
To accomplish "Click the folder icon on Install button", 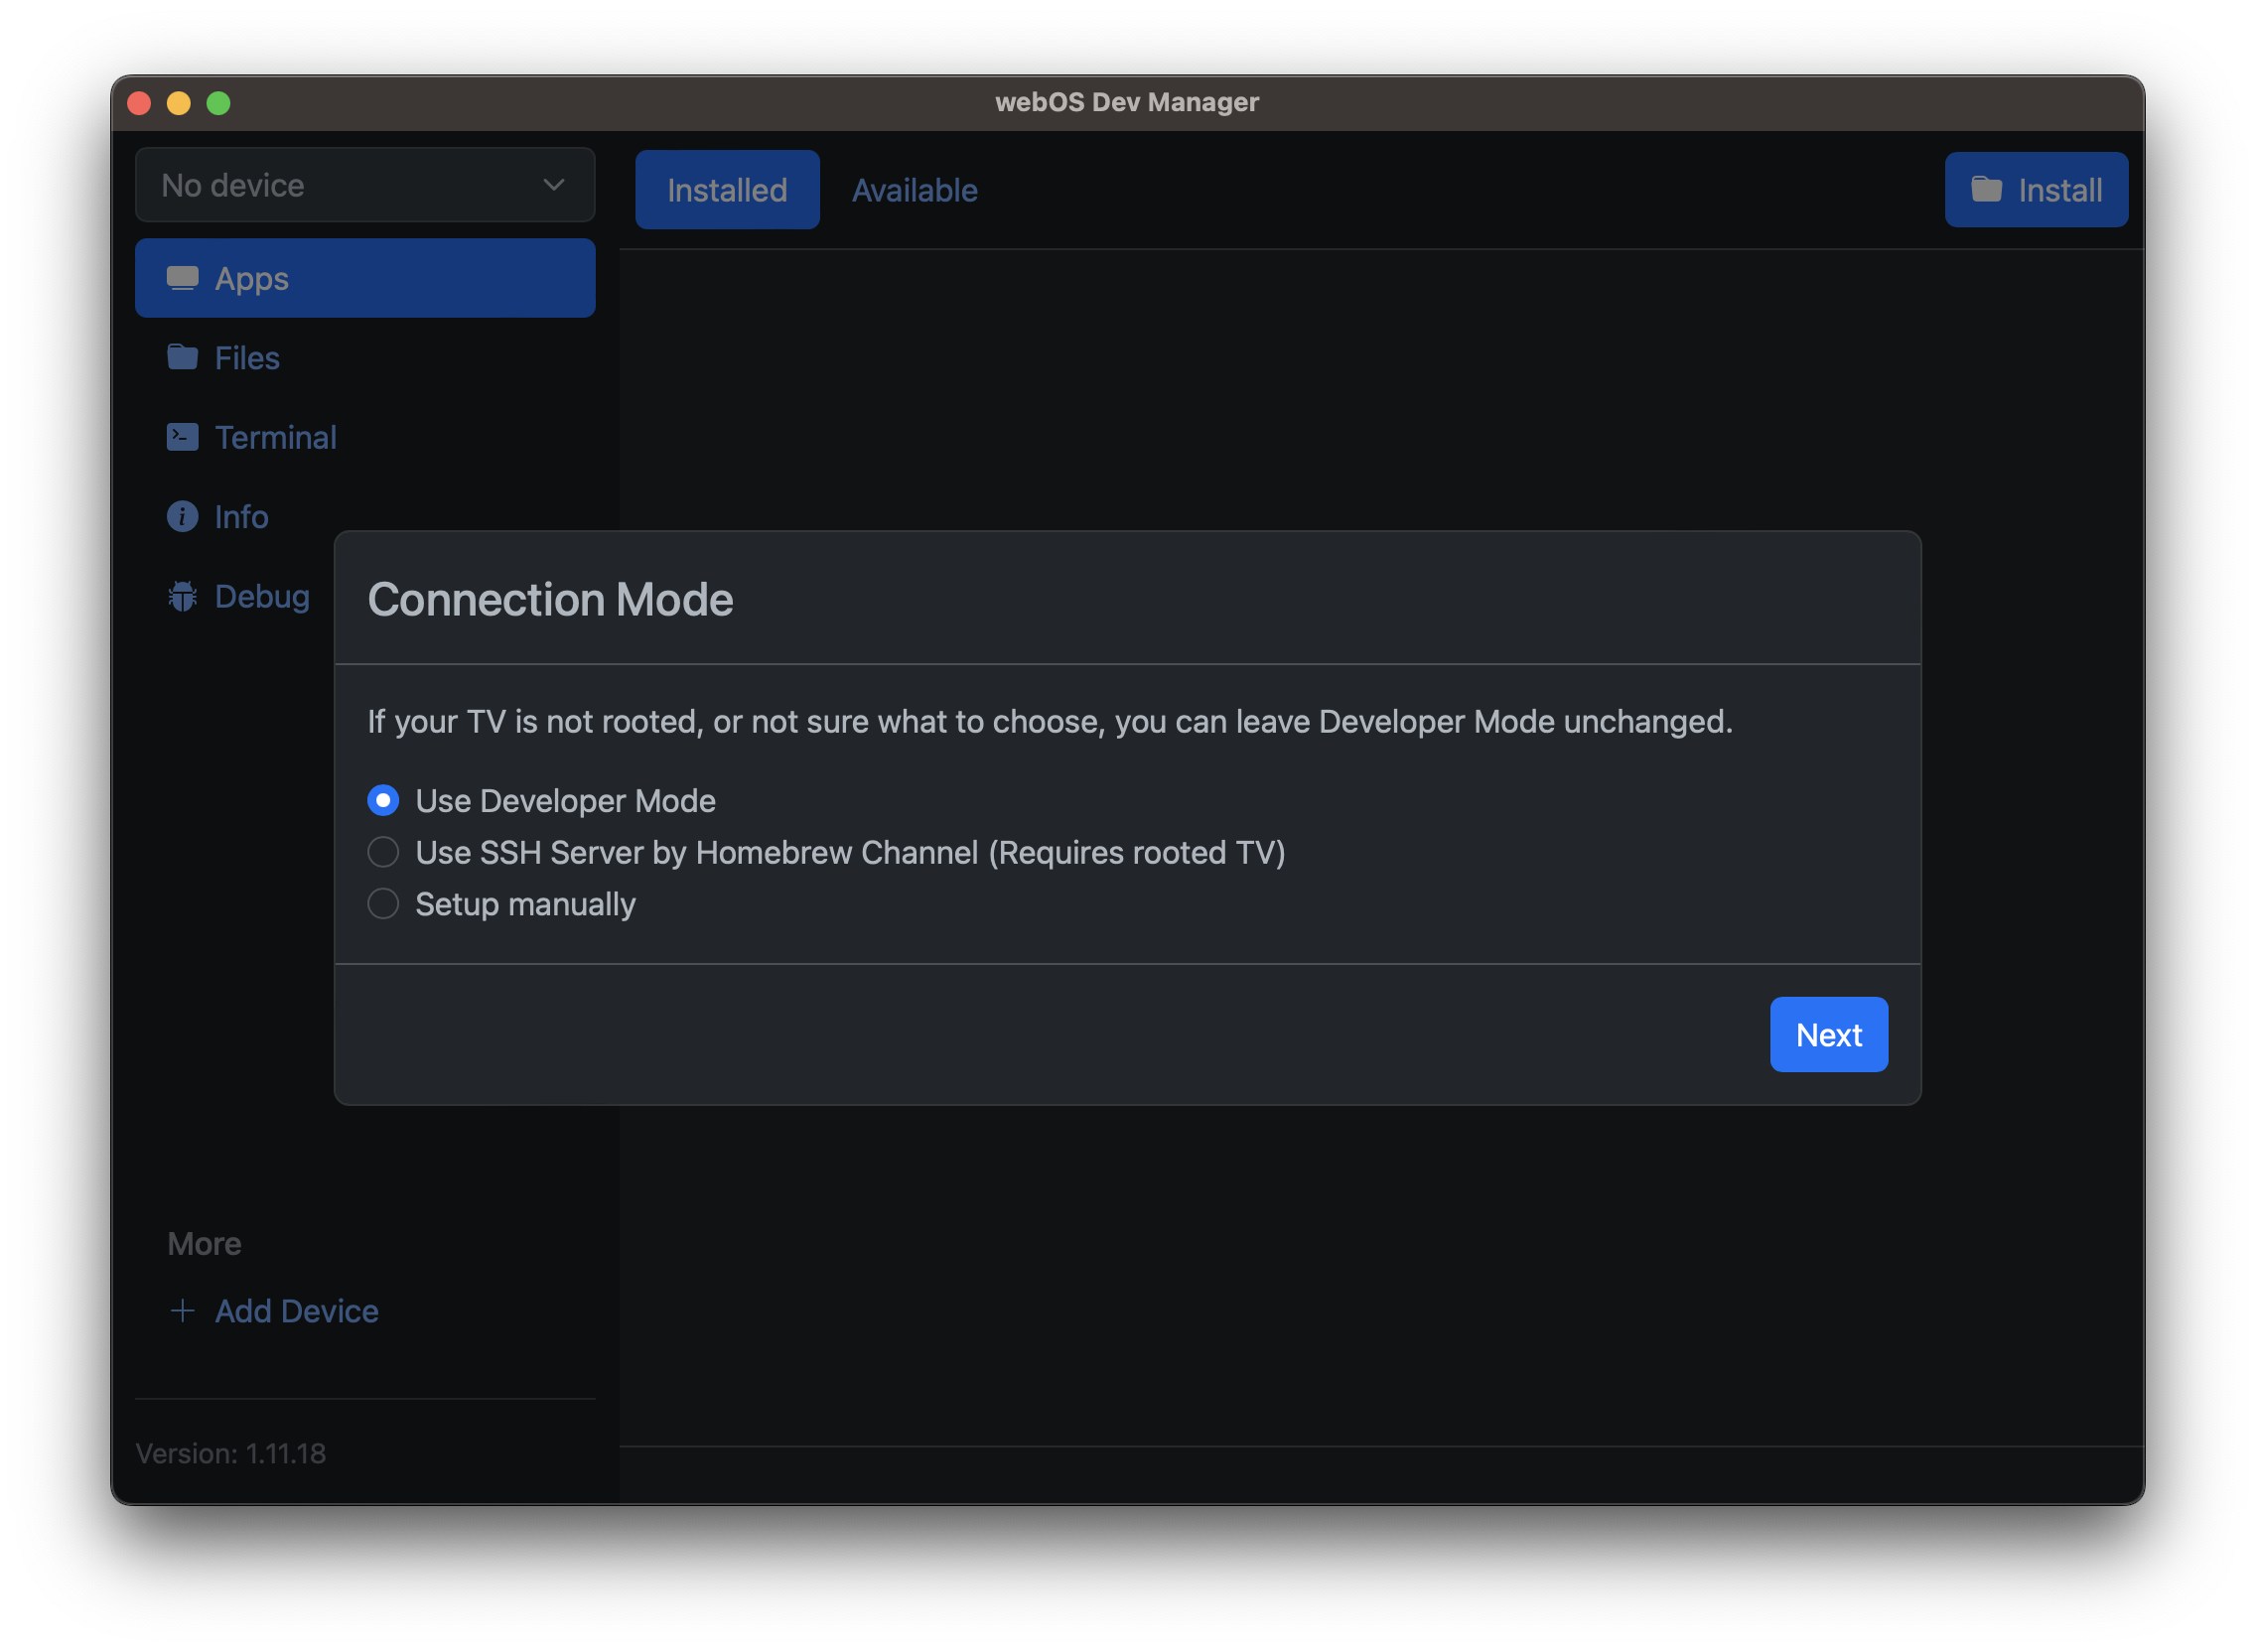I will tap(1986, 189).
